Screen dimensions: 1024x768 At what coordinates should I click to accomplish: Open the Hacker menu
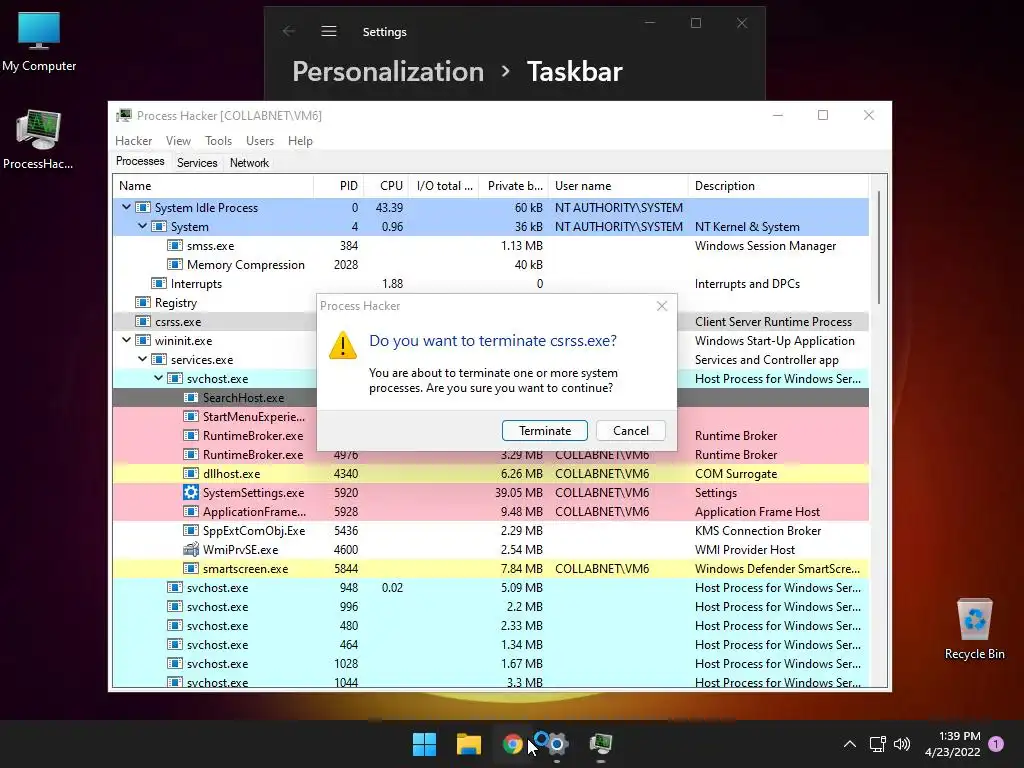pyautogui.click(x=133, y=140)
